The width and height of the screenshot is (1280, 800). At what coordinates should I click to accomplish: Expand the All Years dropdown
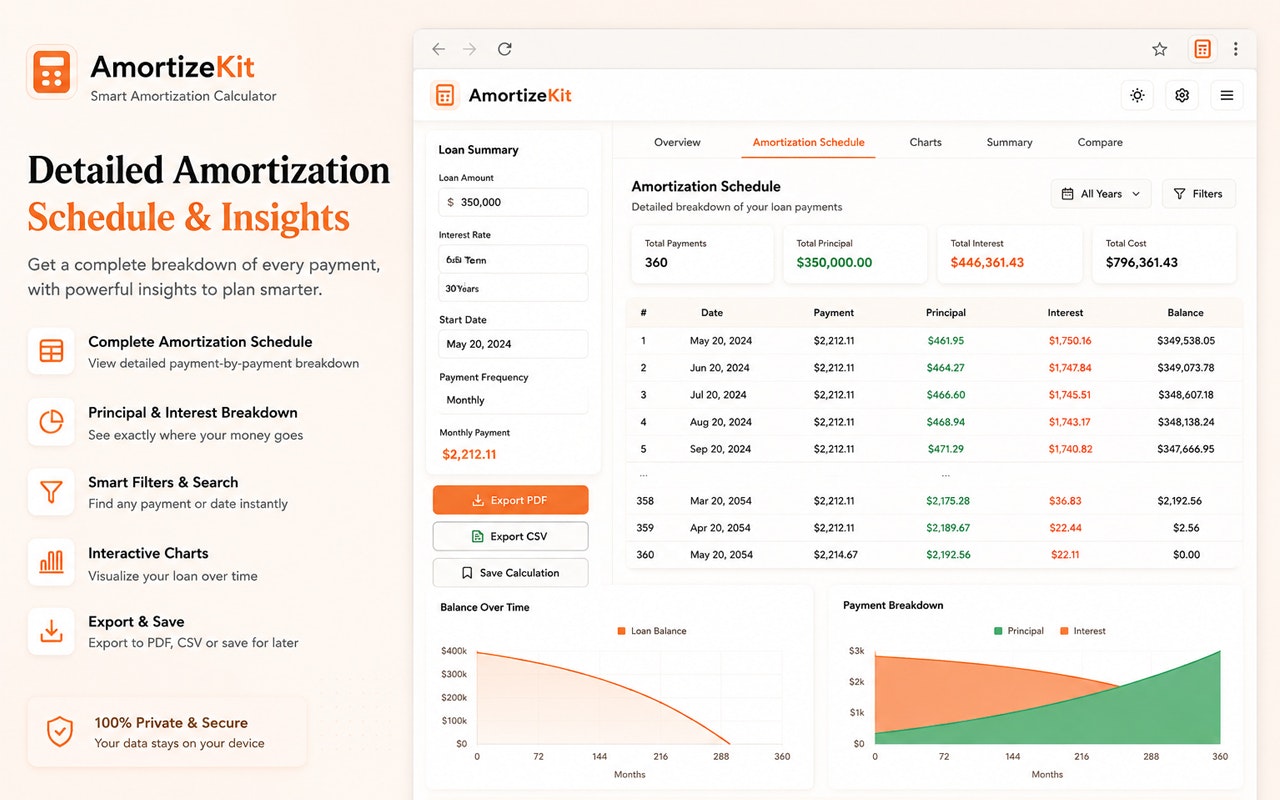[x=1101, y=194]
